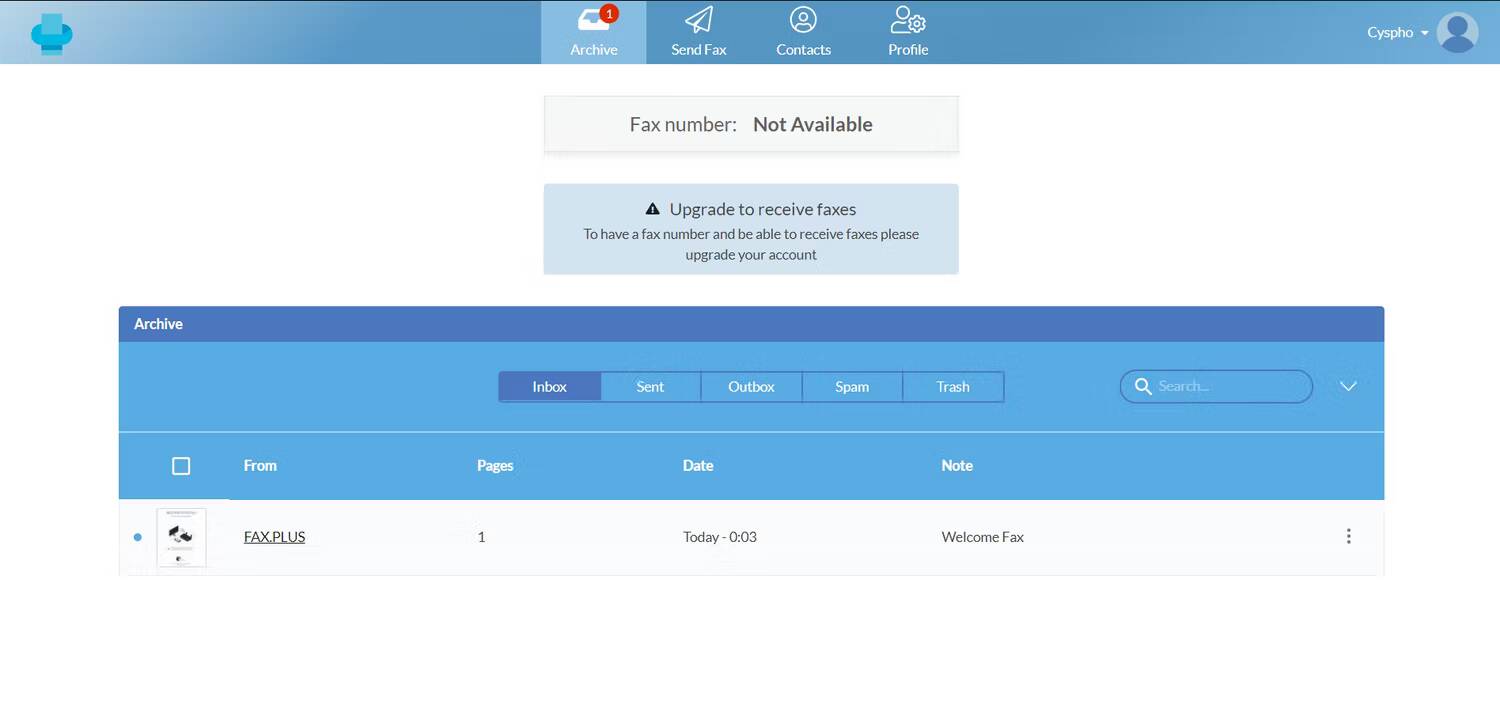Expand advanced search options with the down arrow
This screenshot has height=724, width=1500.
[1348, 386]
